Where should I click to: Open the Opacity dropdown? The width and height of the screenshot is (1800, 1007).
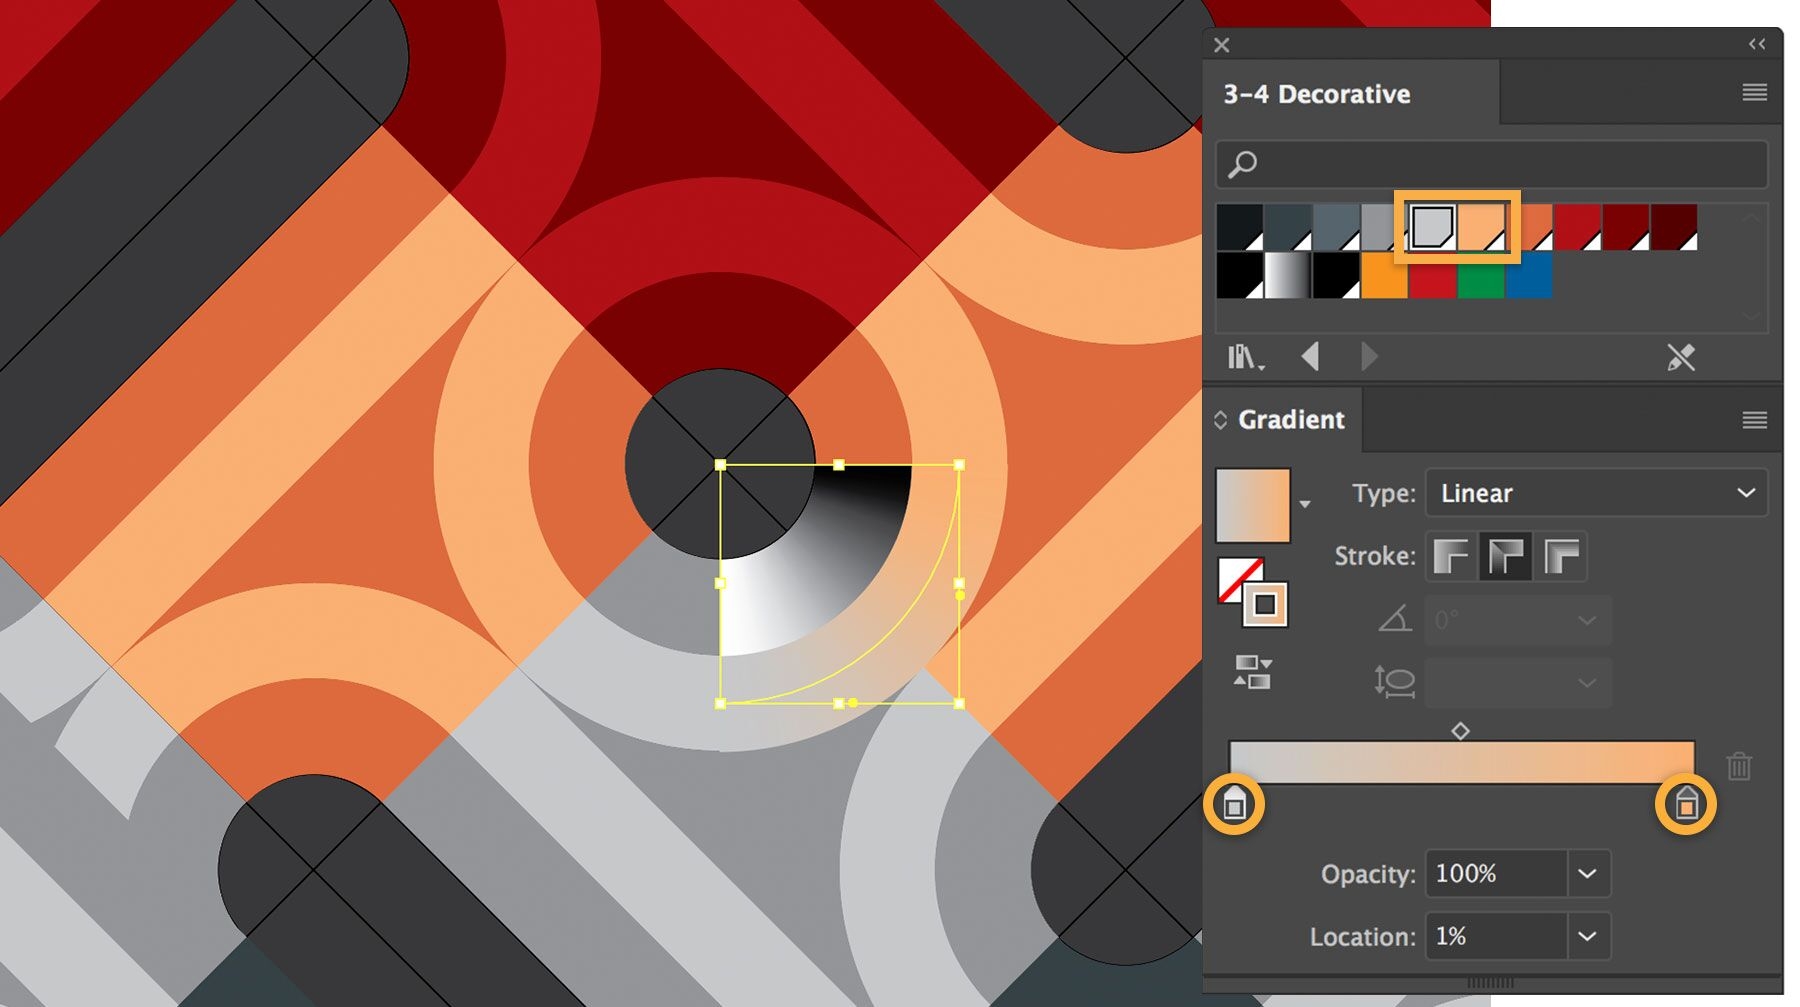[1587, 874]
